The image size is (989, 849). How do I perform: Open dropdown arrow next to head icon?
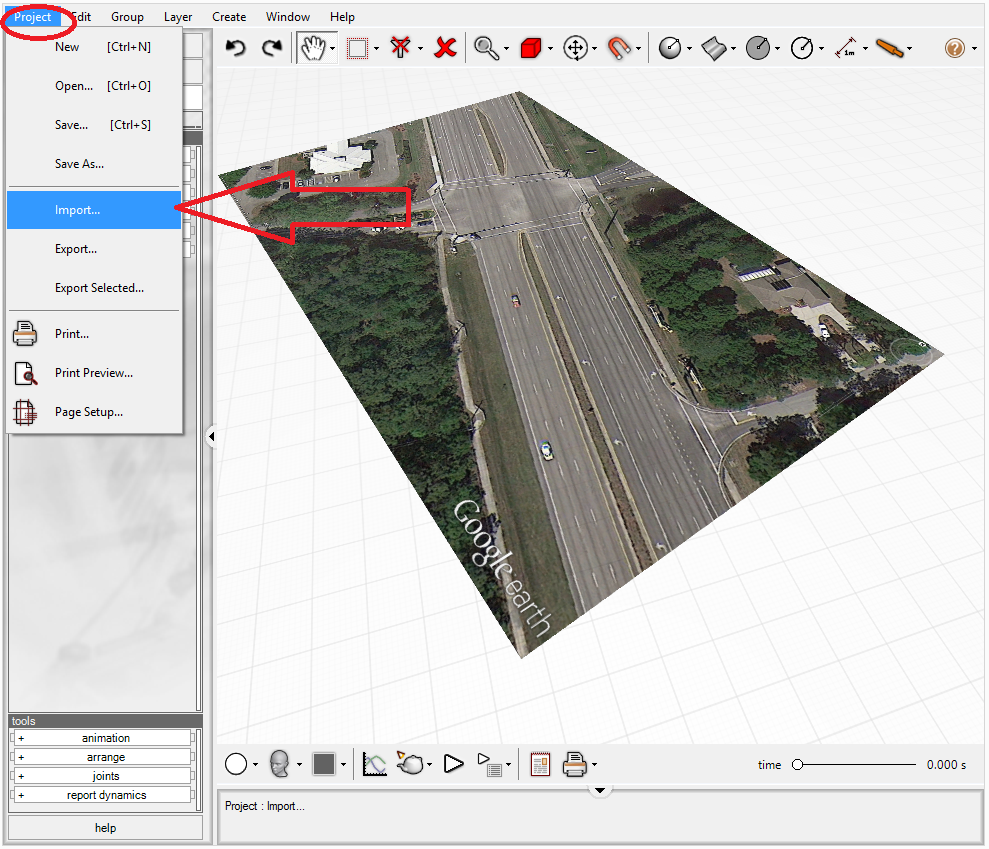[299, 764]
